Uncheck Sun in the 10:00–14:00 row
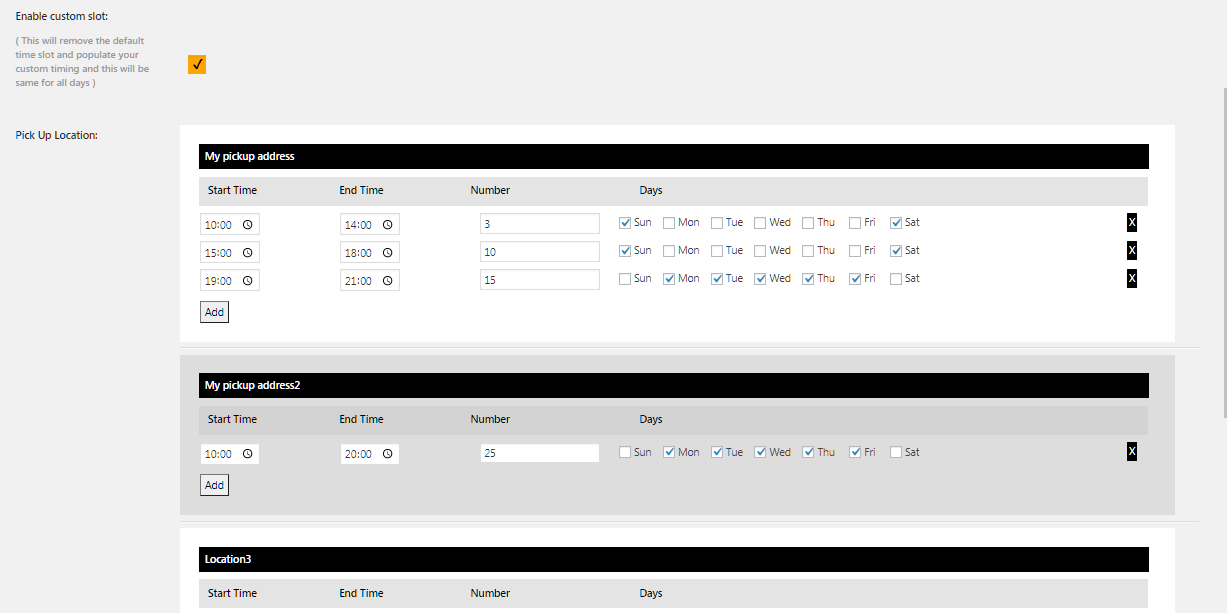Image resolution: width=1227 pixels, height=613 pixels. pos(625,223)
